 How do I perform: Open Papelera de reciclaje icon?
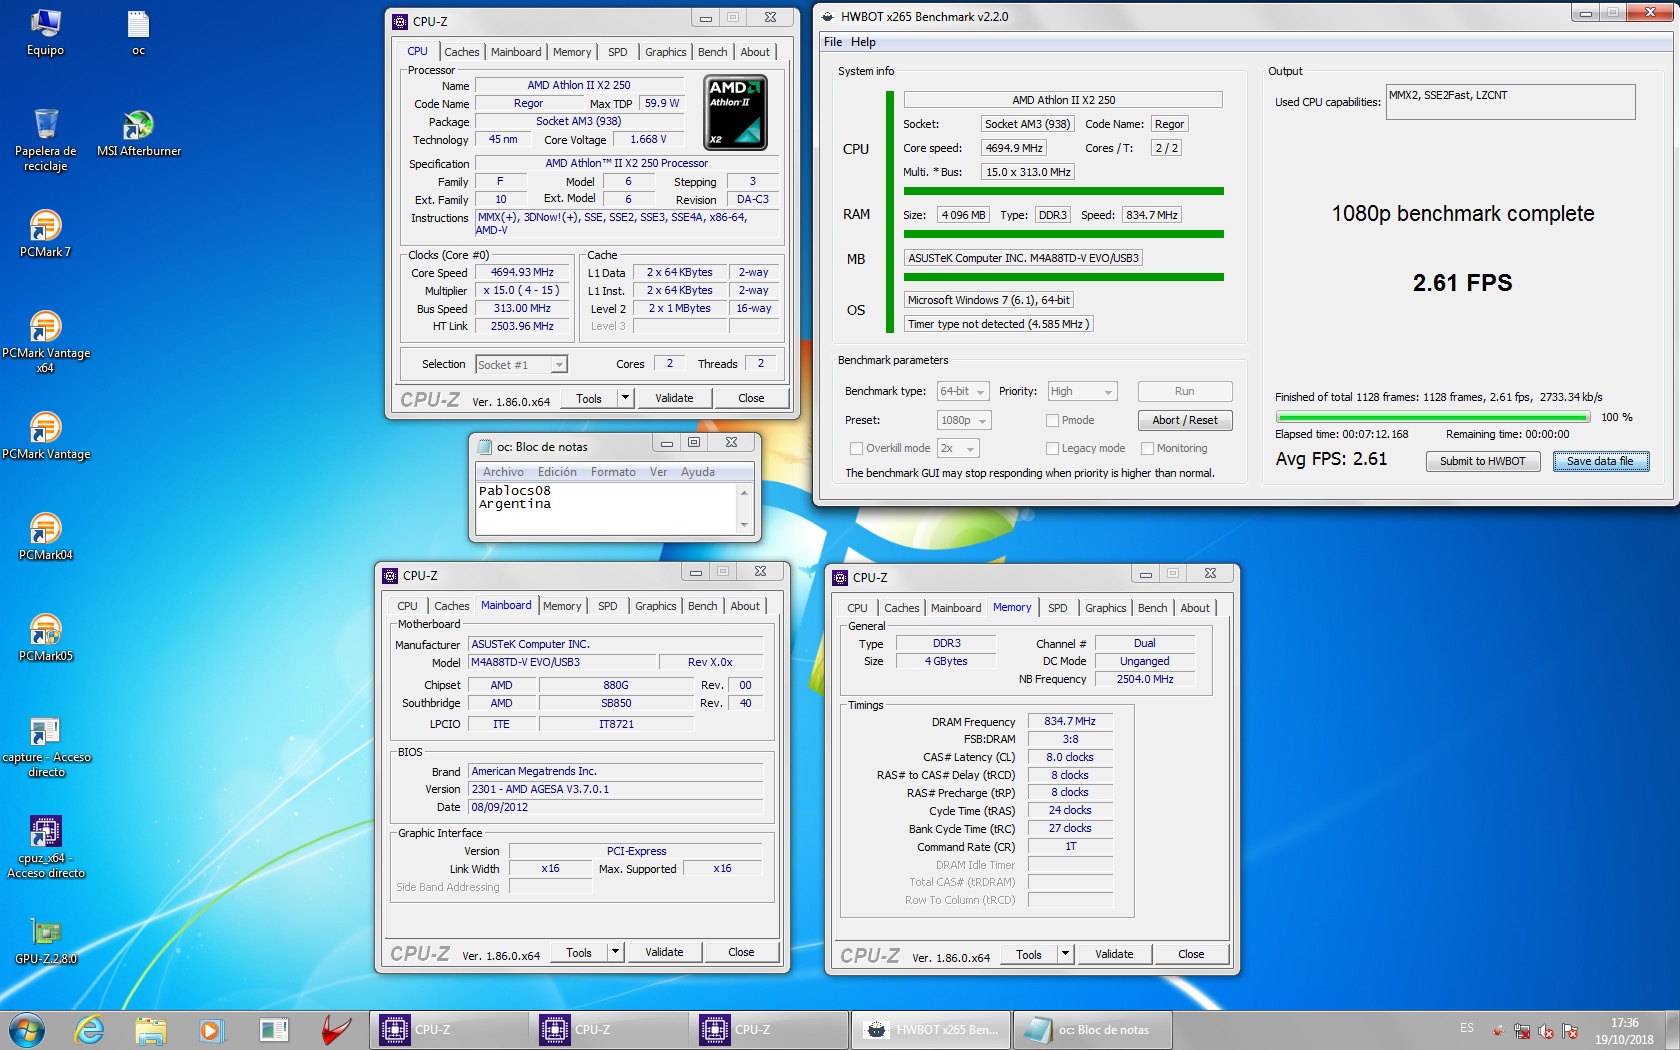tap(45, 140)
